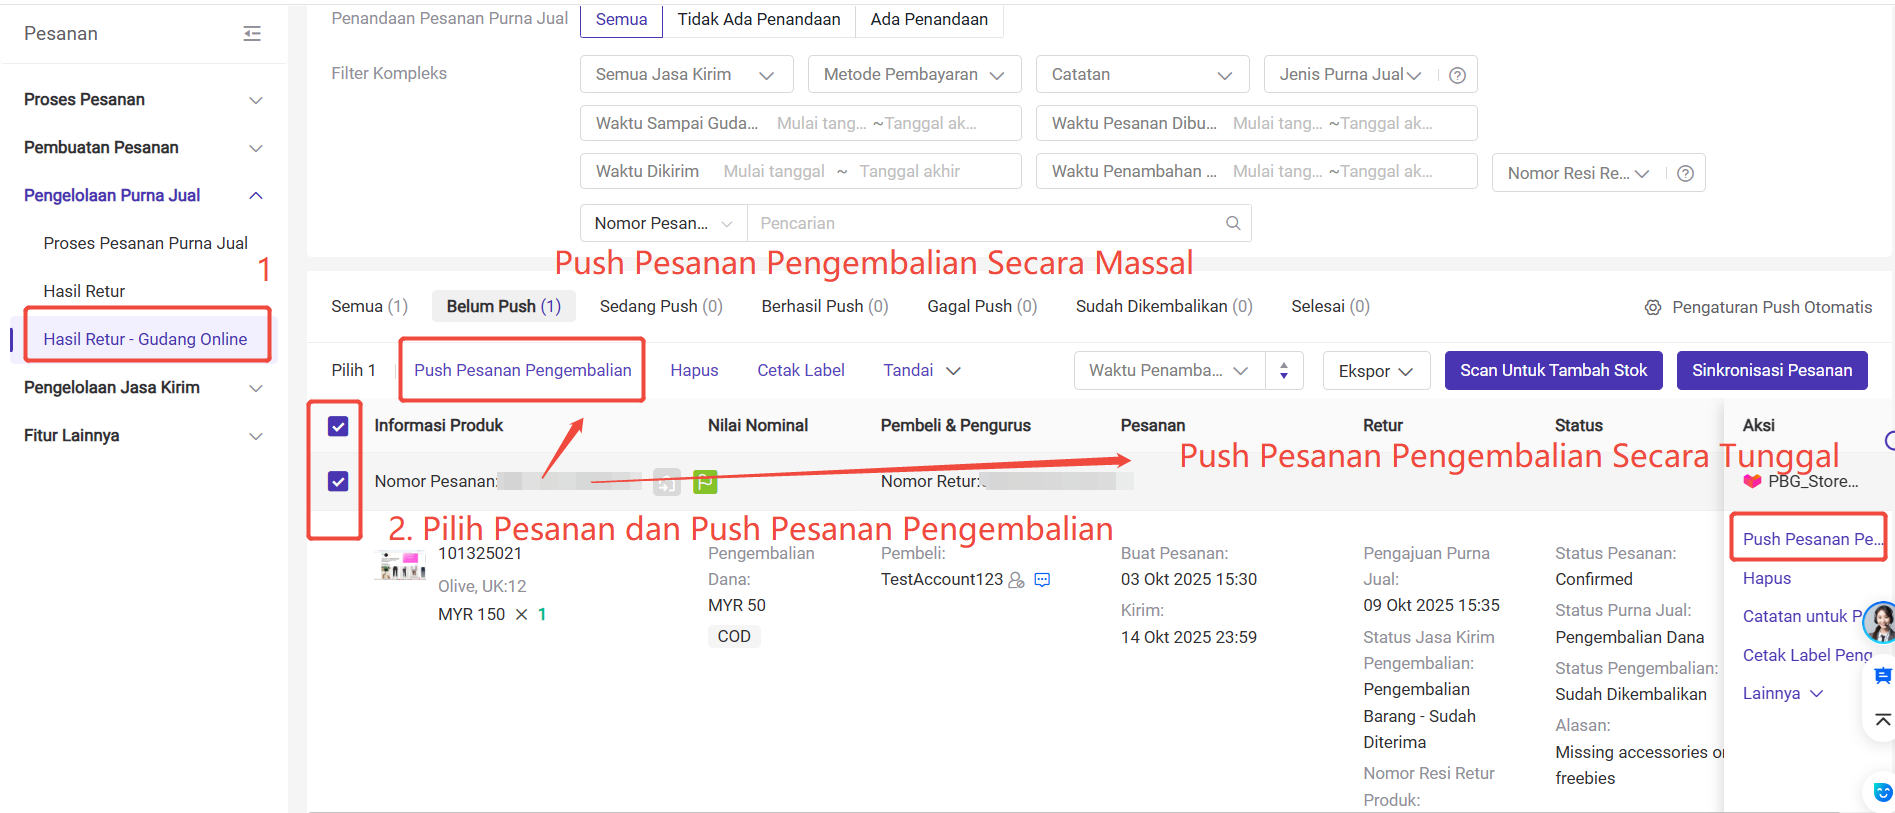Open the Ekspor dropdown
1895x813 pixels.
click(1376, 371)
